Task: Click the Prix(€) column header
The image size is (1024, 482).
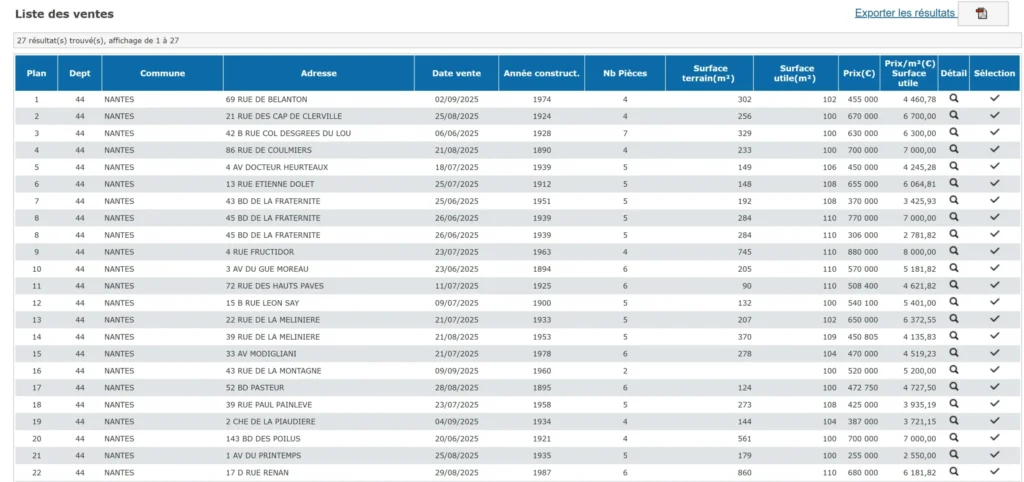Action: 859,73
